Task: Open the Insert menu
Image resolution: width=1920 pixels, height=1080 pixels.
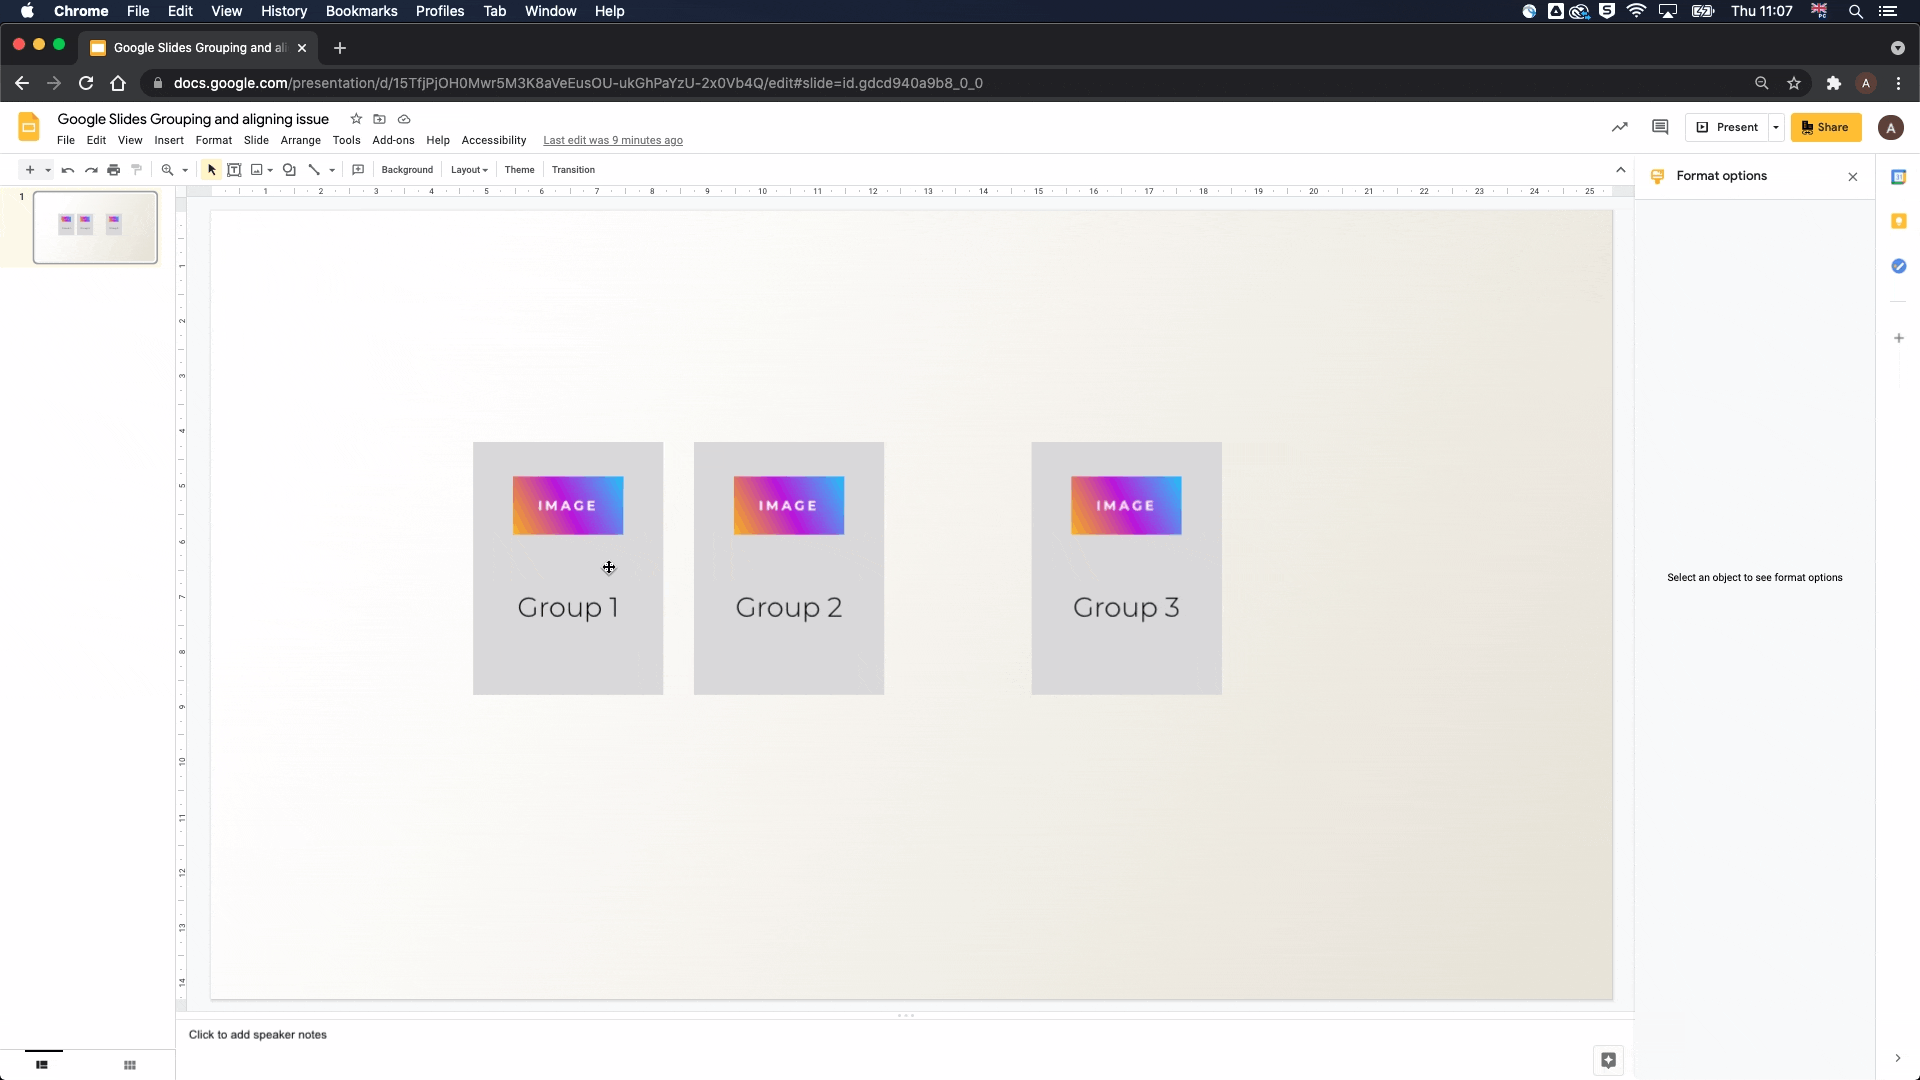Action: pos(169,140)
